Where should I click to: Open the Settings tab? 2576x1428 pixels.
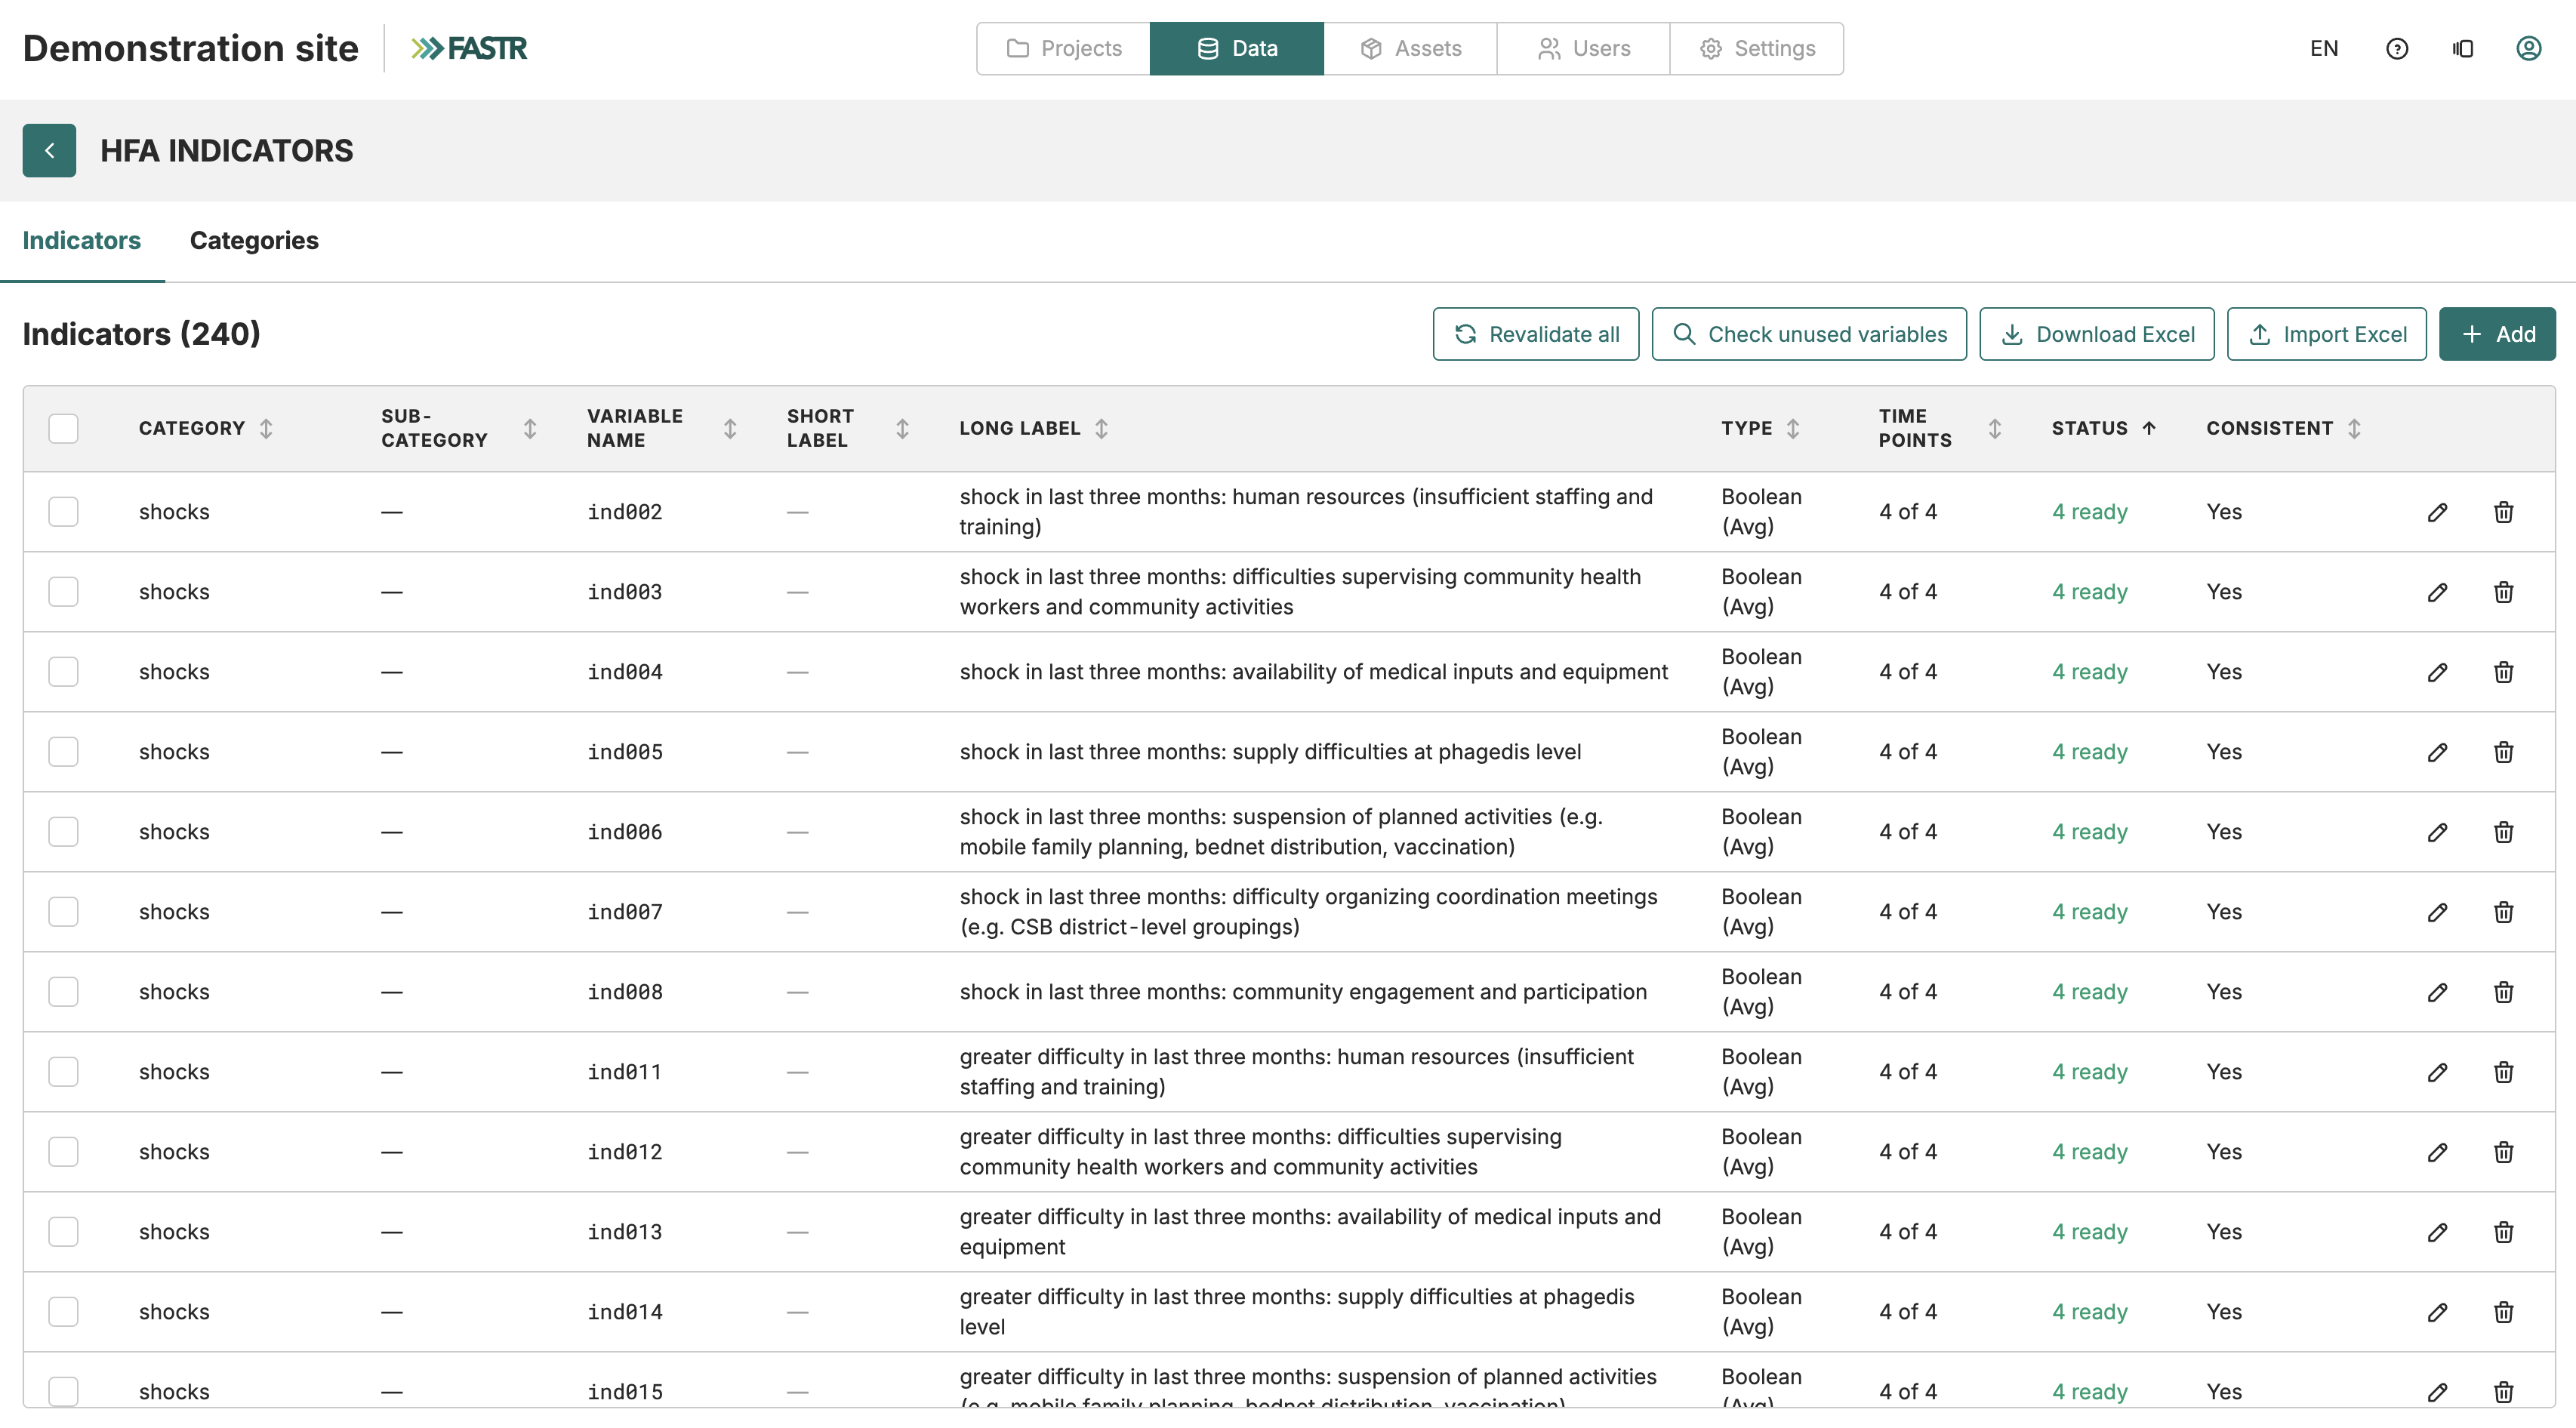tap(1757, 48)
